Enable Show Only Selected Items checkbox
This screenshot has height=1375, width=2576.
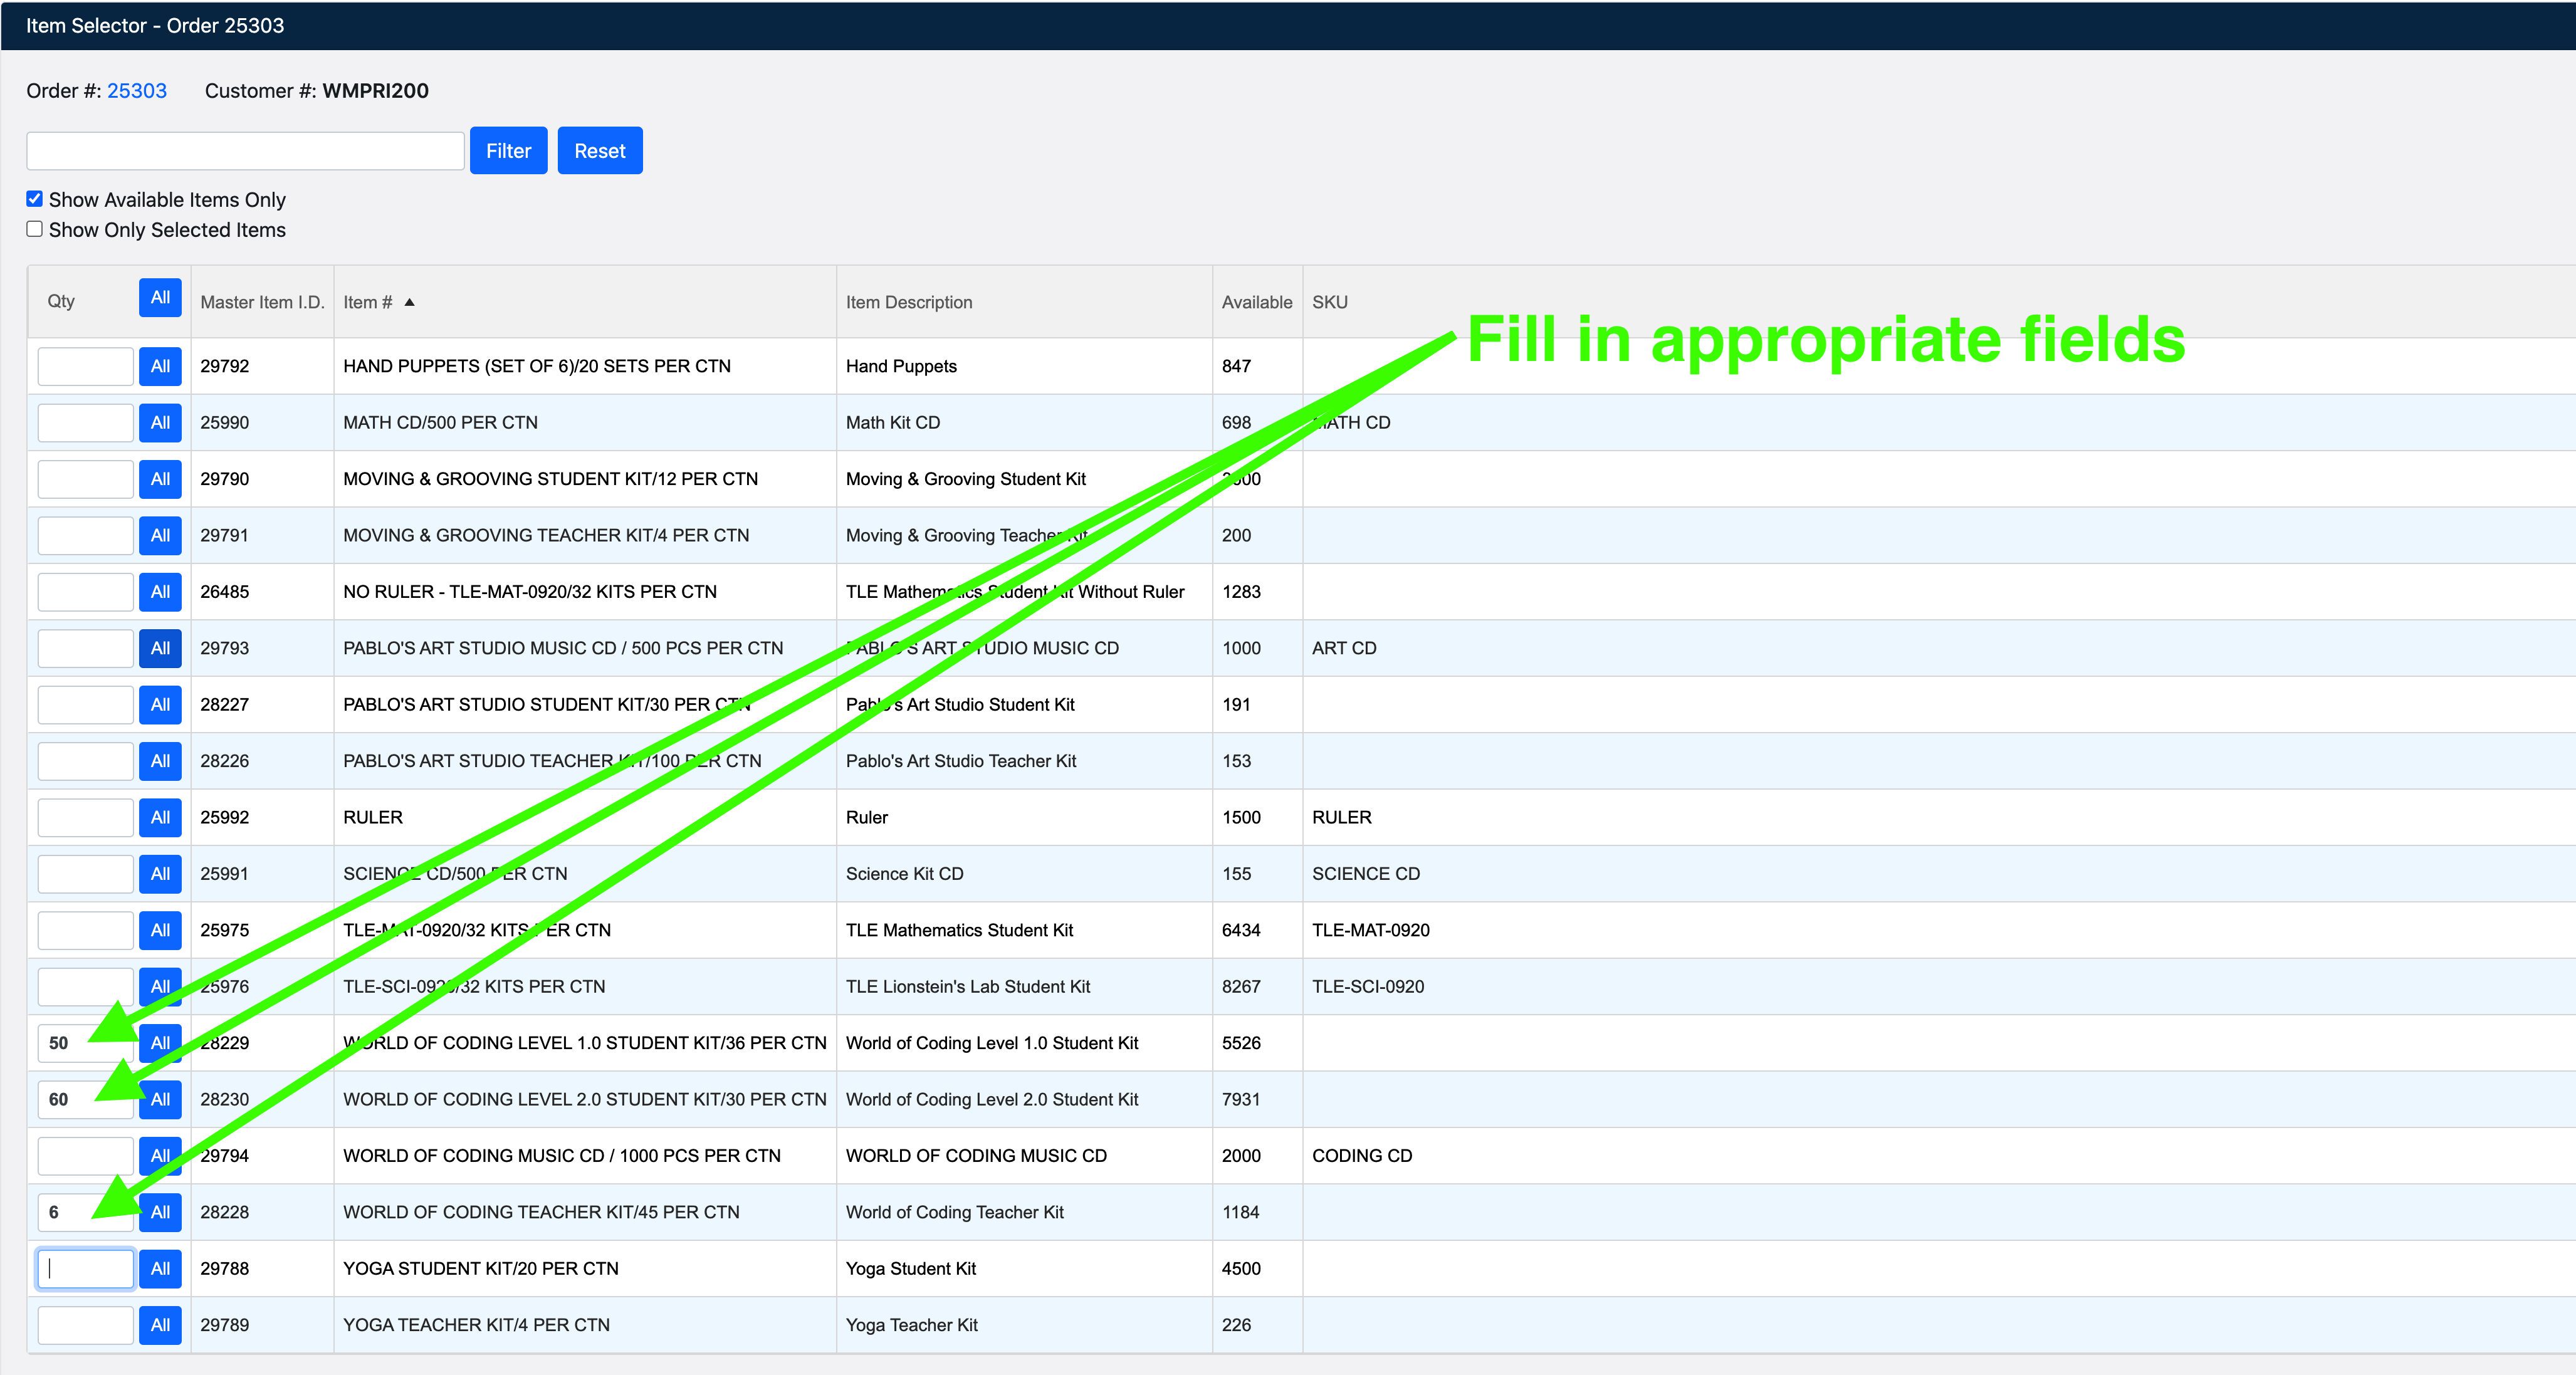click(x=35, y=229)
